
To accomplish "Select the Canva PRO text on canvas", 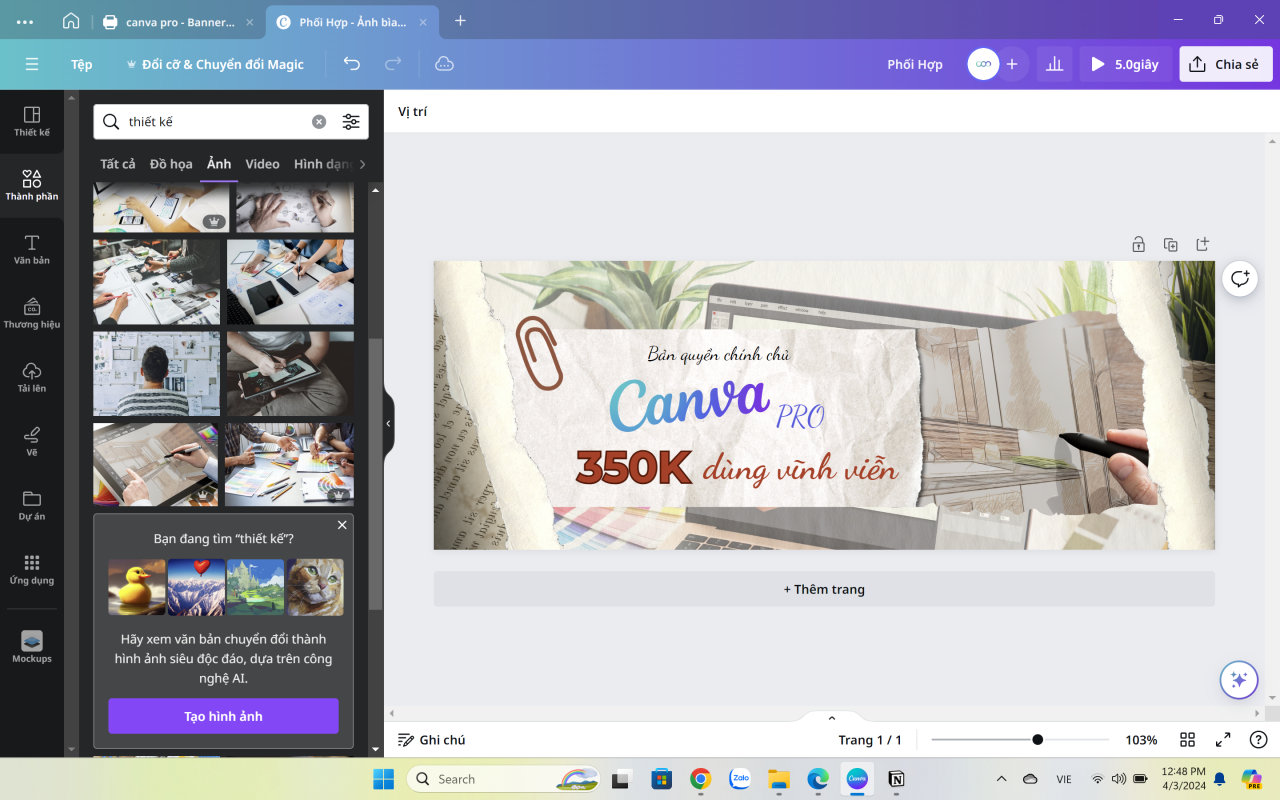I will coord(716,404).
